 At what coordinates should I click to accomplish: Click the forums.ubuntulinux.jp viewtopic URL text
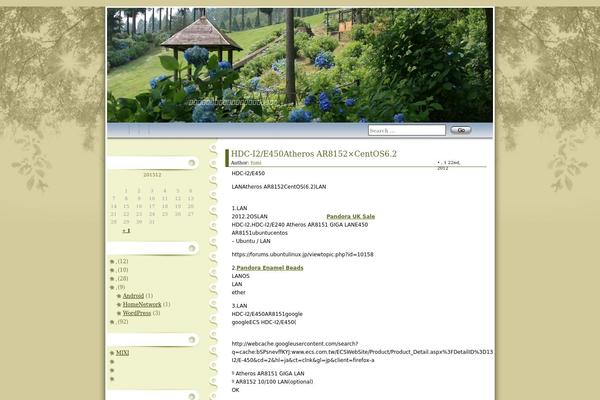302,254
